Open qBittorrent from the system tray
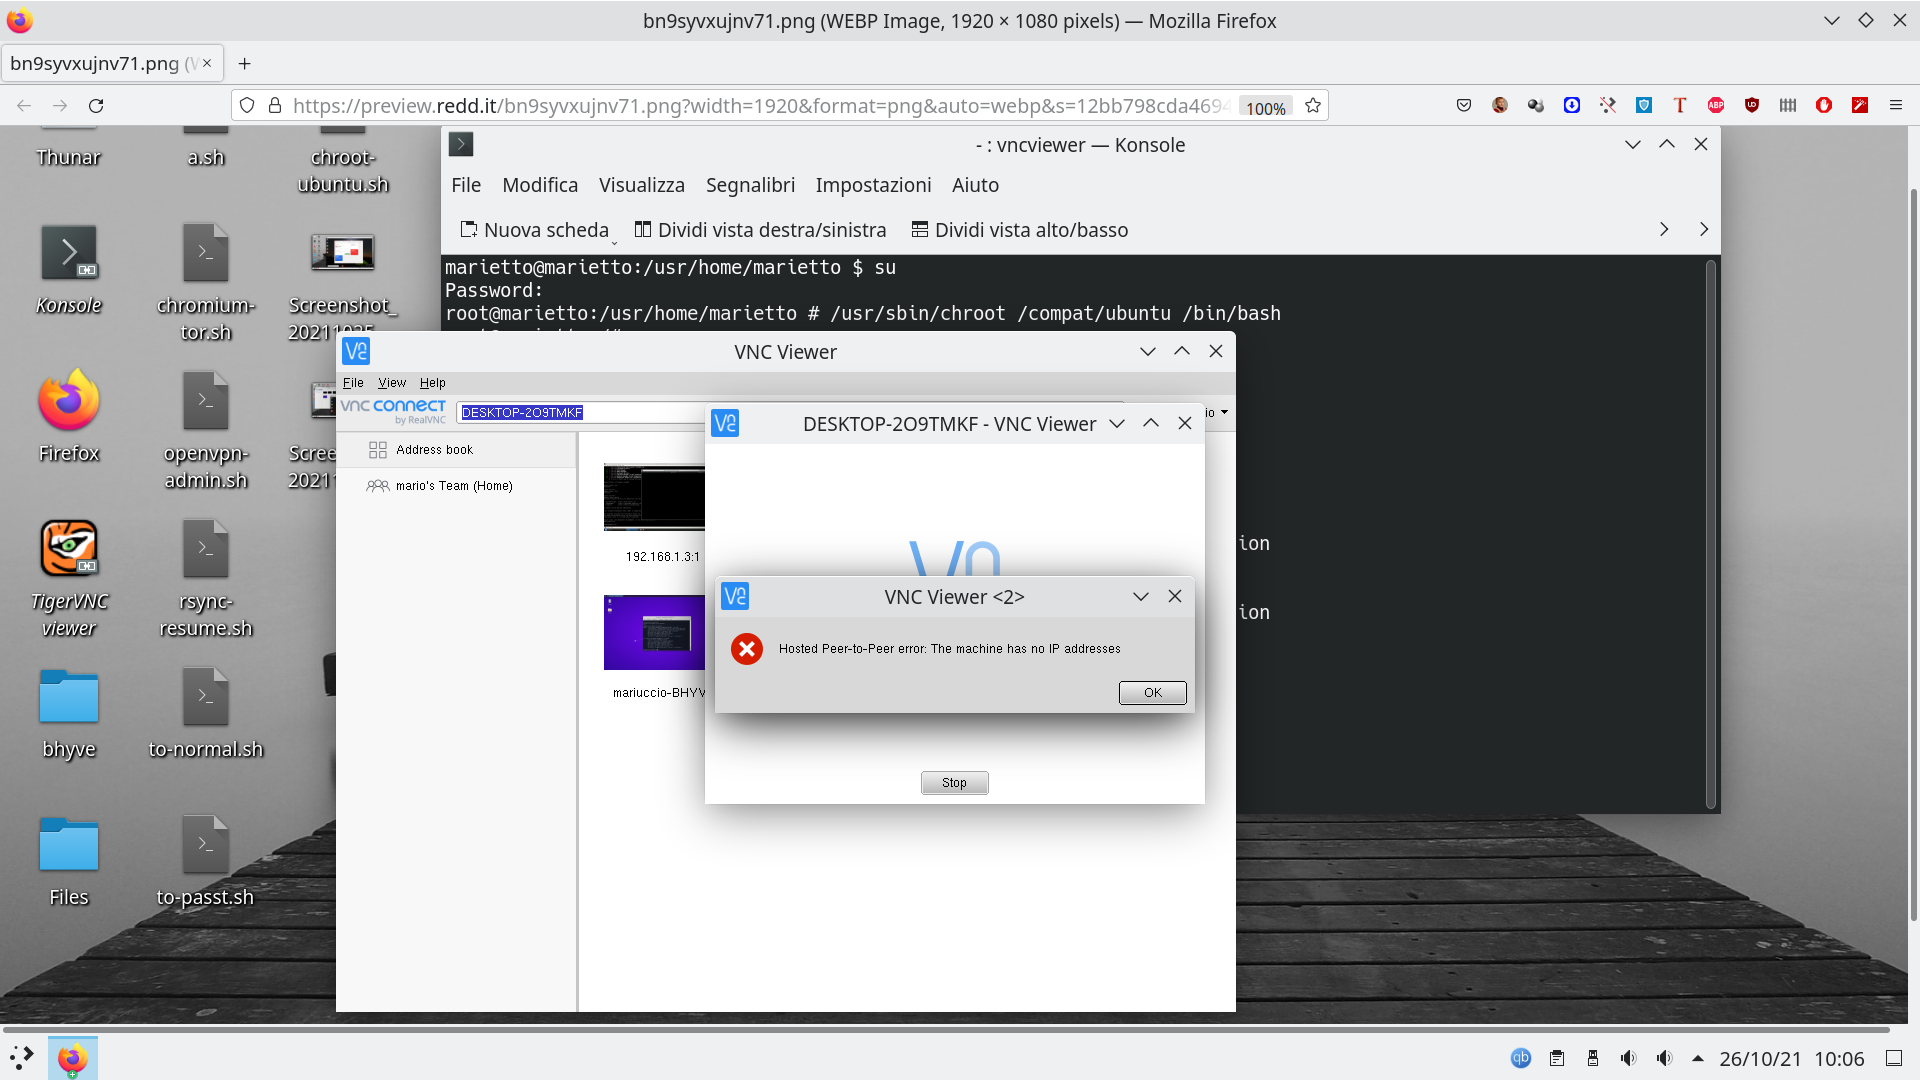The width and height of the screenshot is (1920, 1080). click(x=1521, y=1058)
